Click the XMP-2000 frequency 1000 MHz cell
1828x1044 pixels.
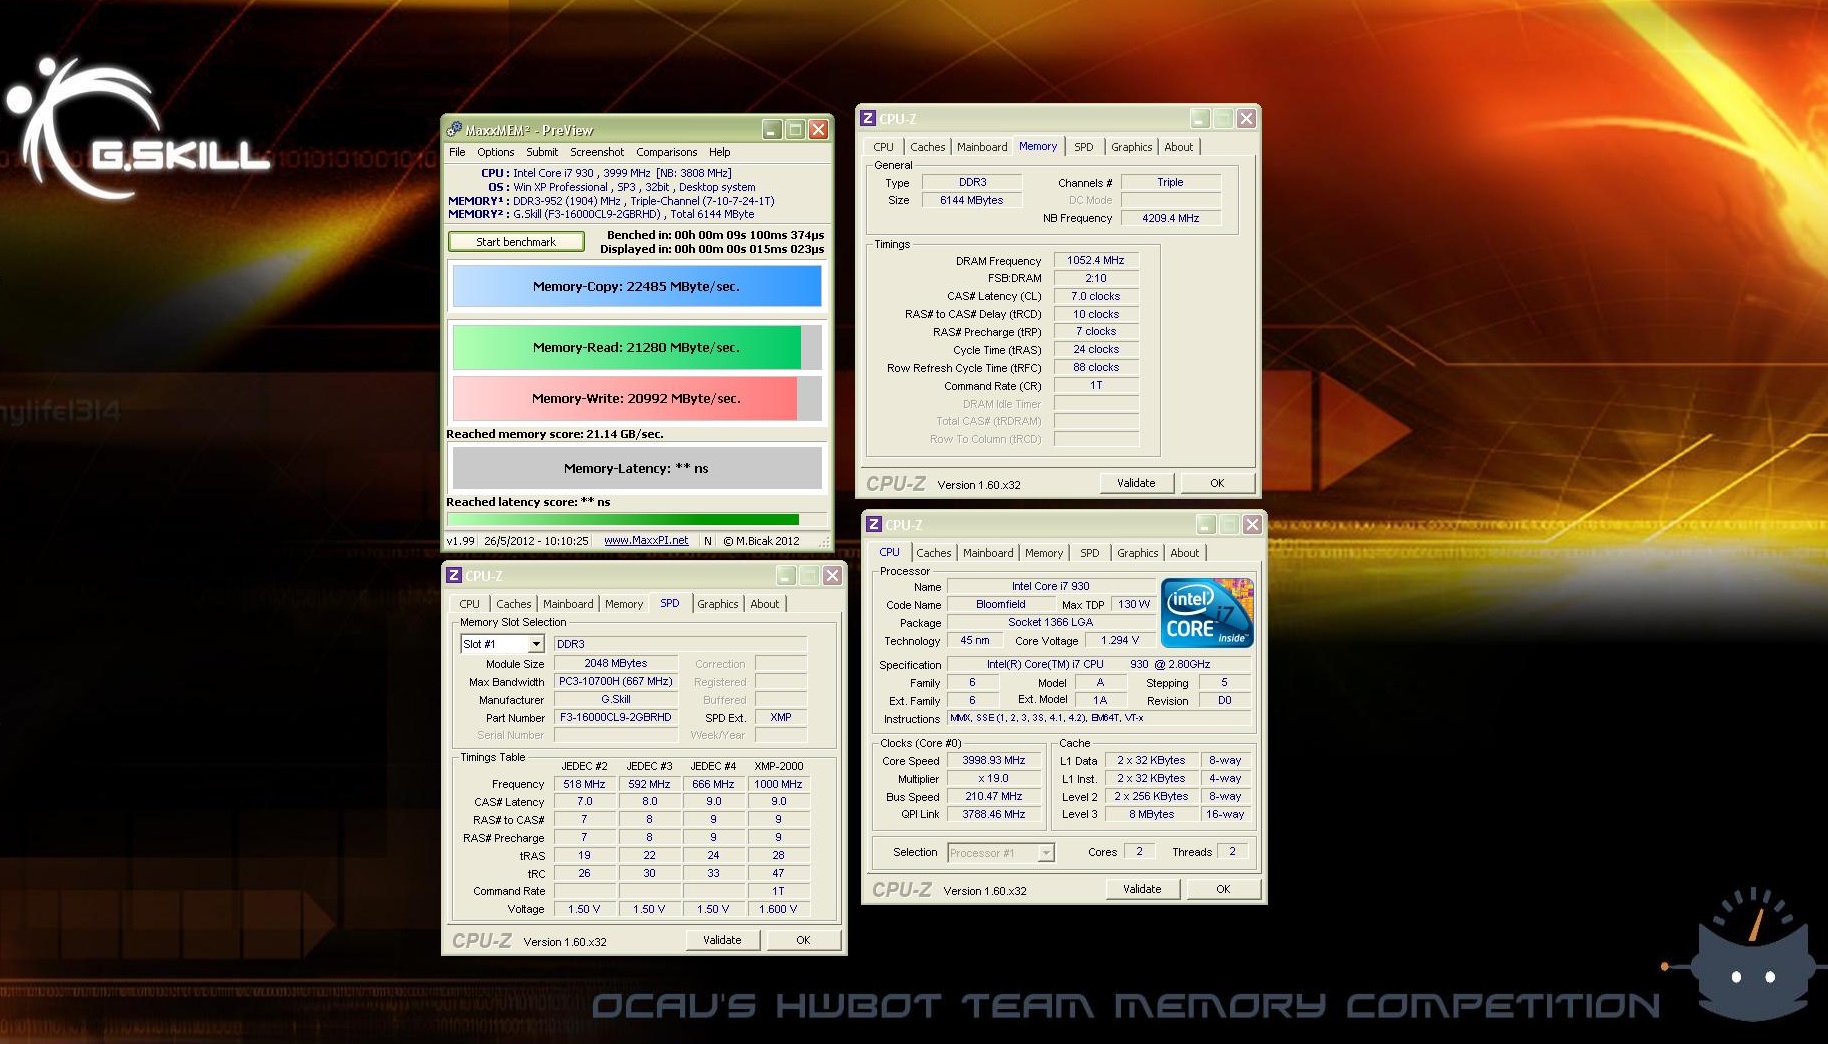pos(778,784)
